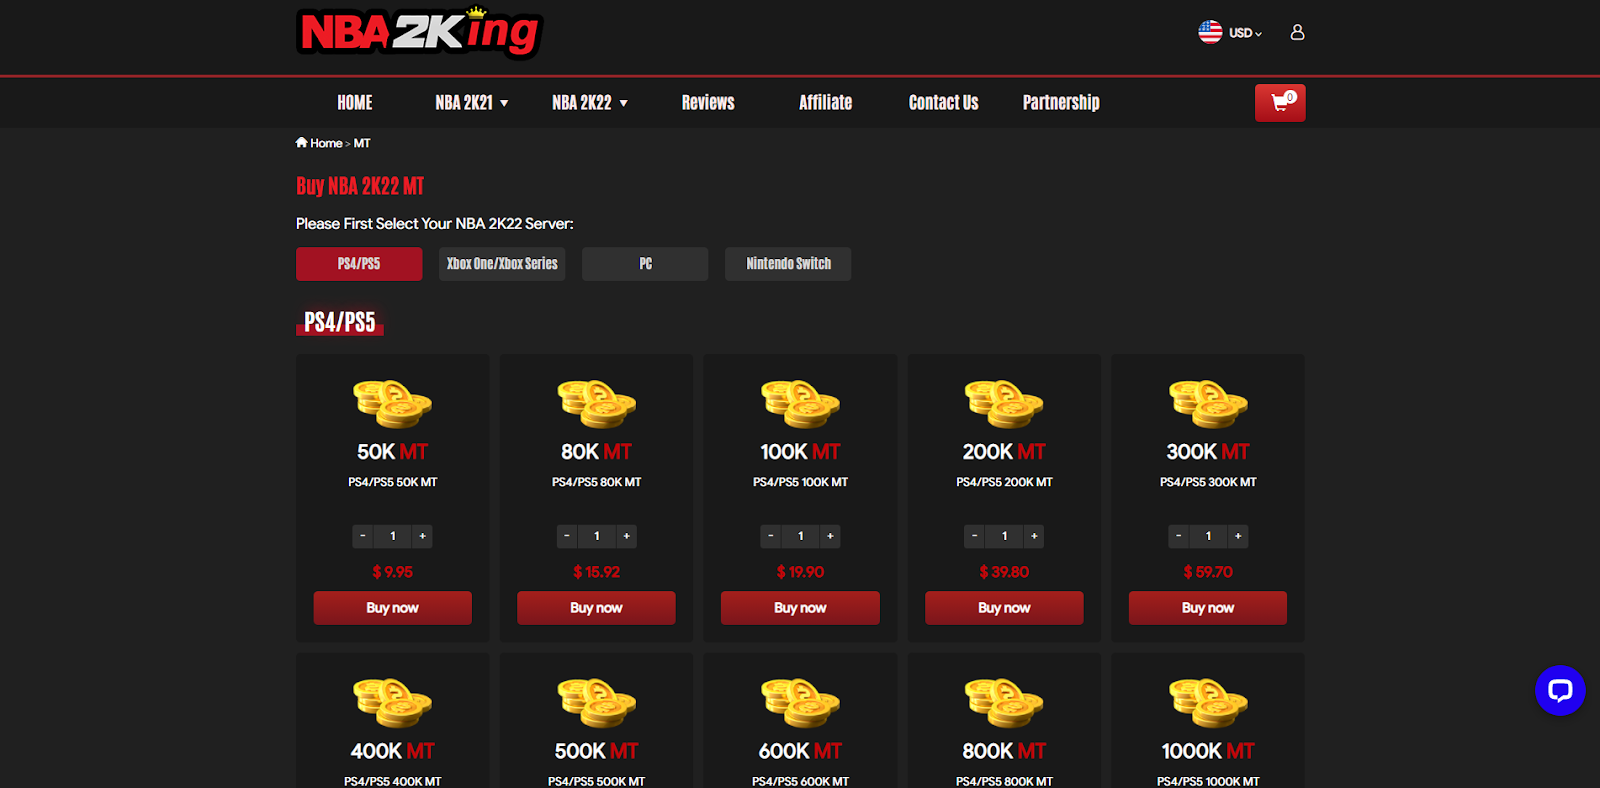Click the $ 19.90 price
Image resolution: width=1600 pixels, height=788 pixels.
pyautogui.click(x=800, y=572)
